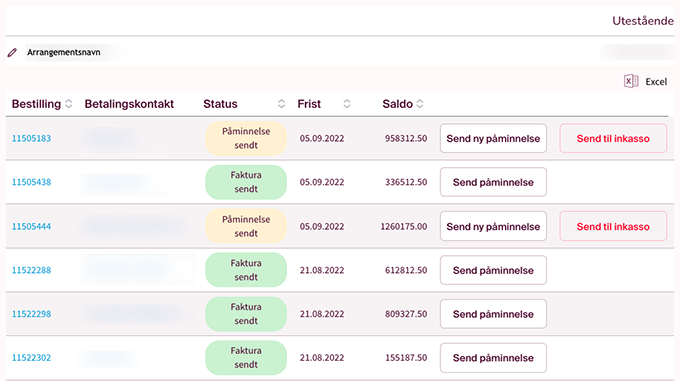The width and height of the screenshot is (680, 381).
Task: Send påminnelse for order 11522298
Action: click(x=493, y=314)
